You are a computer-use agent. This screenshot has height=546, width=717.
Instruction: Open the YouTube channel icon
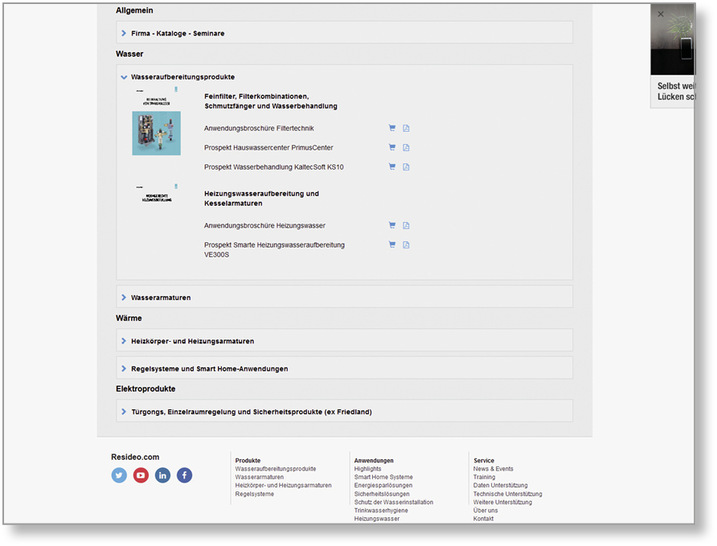click(x=141, y=476)
